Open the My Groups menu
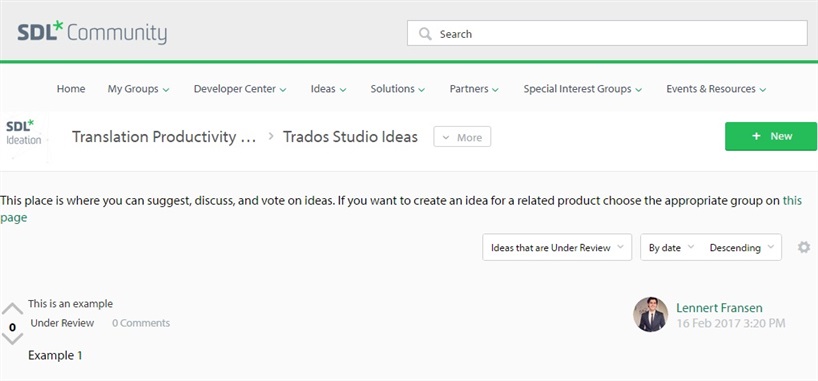 138,89
